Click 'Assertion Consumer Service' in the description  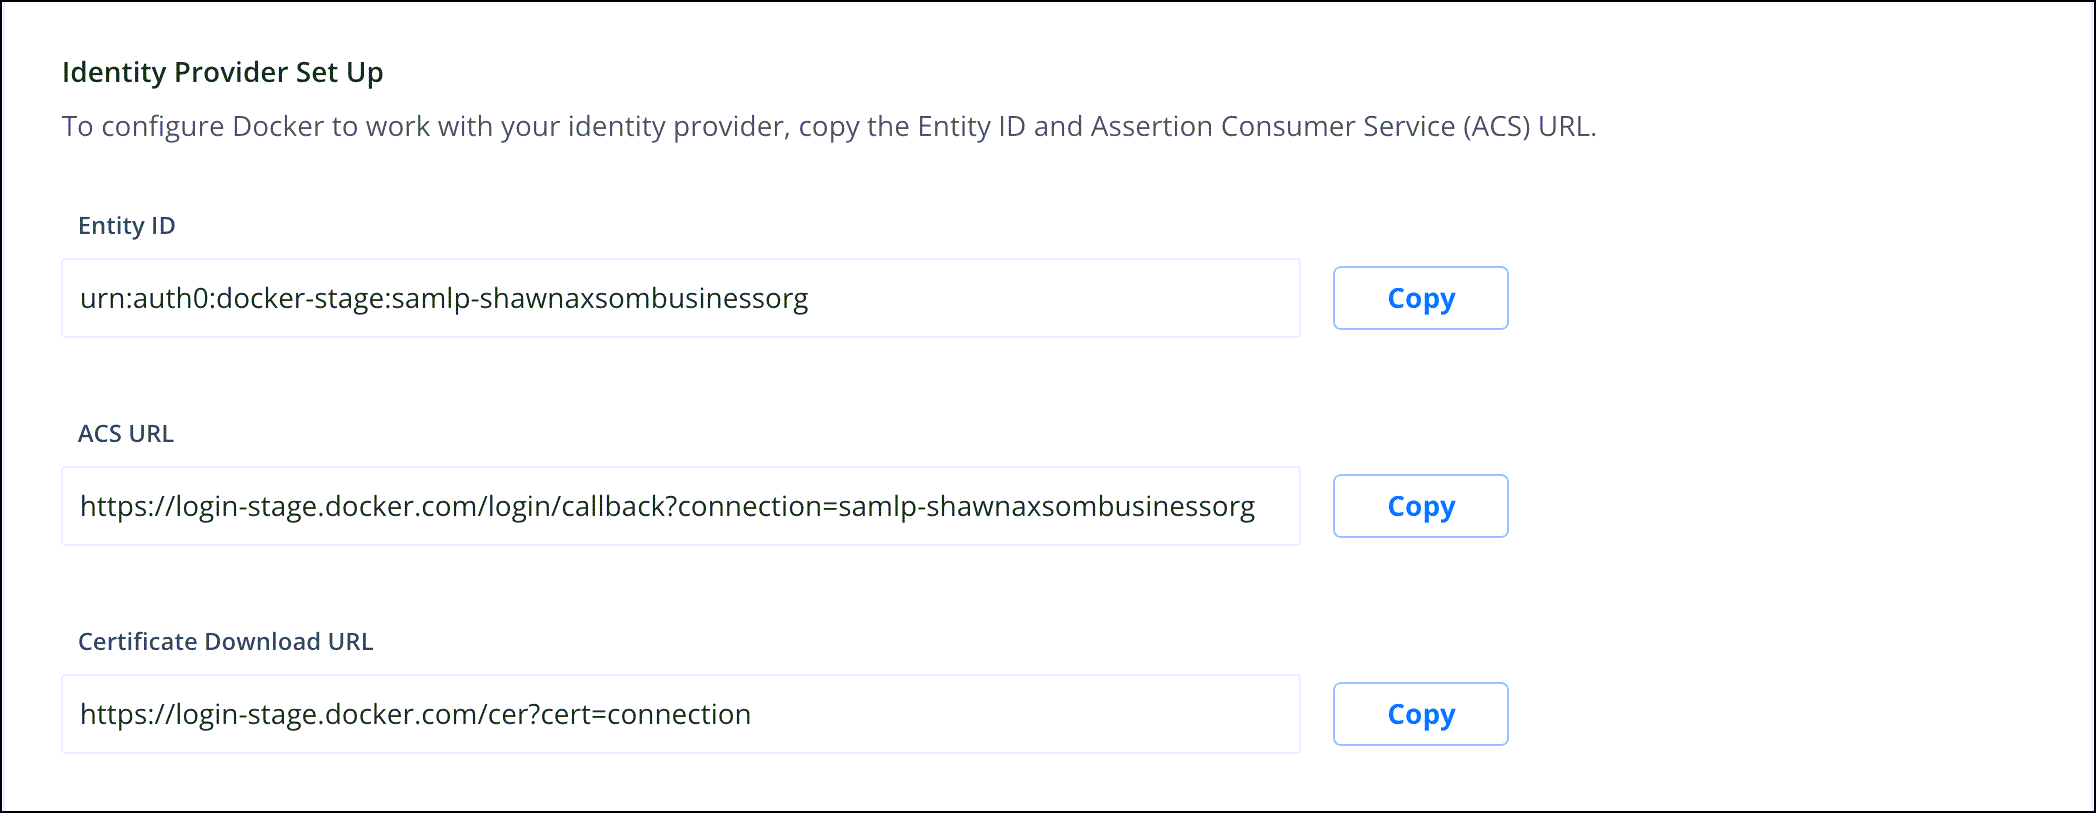click(1272, 127)
